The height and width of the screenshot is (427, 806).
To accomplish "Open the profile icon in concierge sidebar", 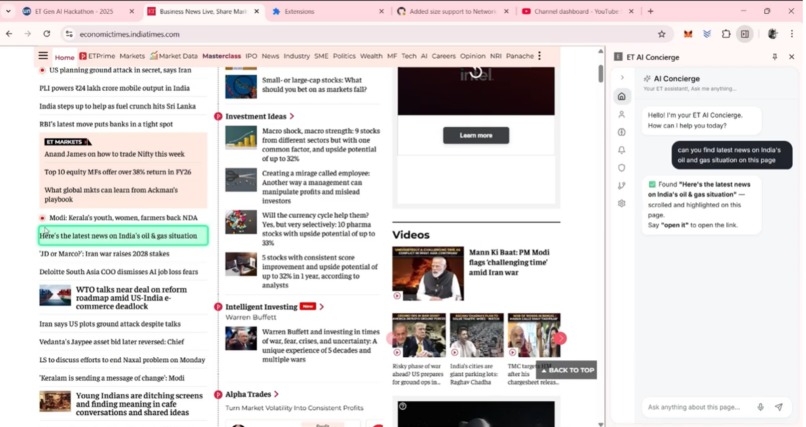I will pyautogui.click(x=621, y=114).
